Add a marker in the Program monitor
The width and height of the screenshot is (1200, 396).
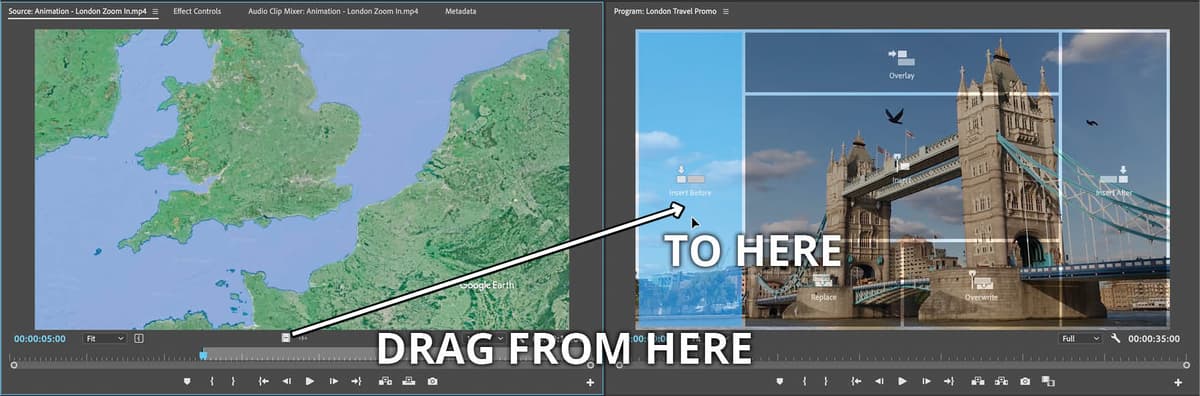click(781, 381)
